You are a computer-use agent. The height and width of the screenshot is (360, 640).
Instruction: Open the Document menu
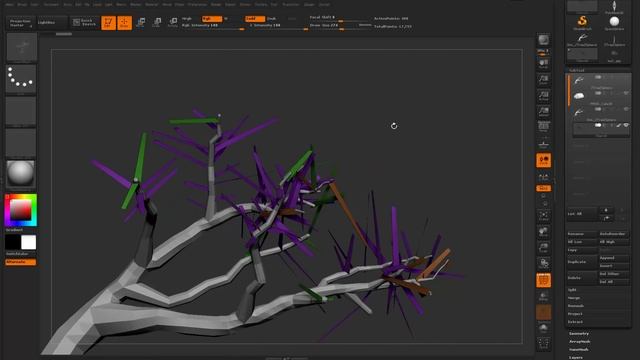51,4
